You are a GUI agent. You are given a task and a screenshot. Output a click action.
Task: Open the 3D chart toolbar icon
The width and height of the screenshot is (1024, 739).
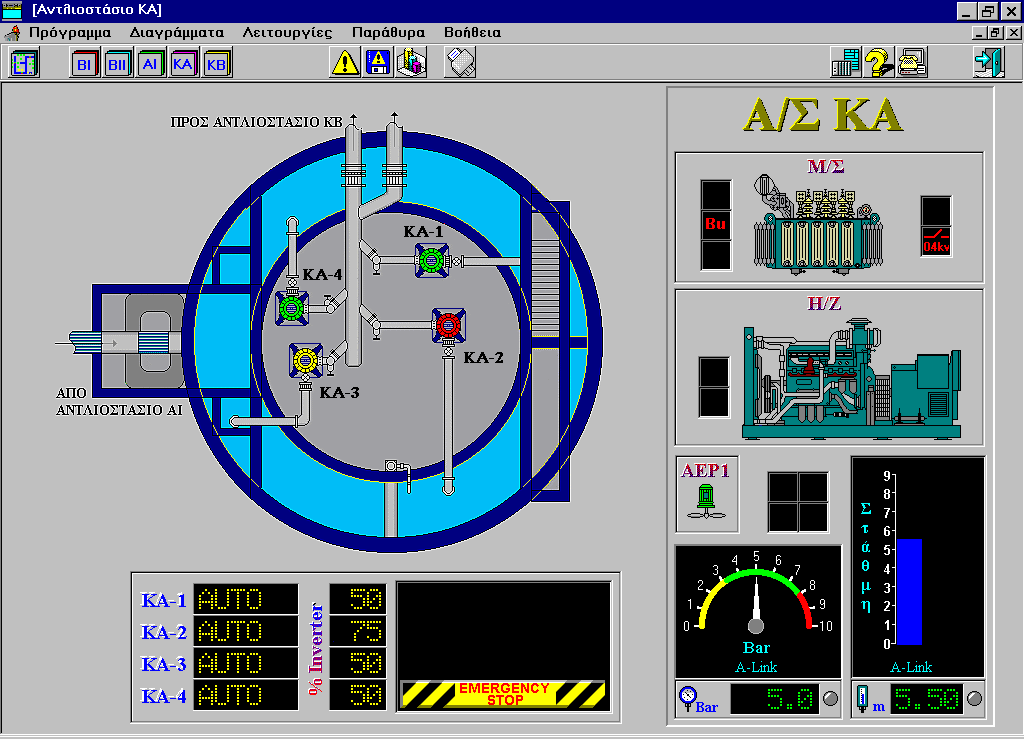411,63
